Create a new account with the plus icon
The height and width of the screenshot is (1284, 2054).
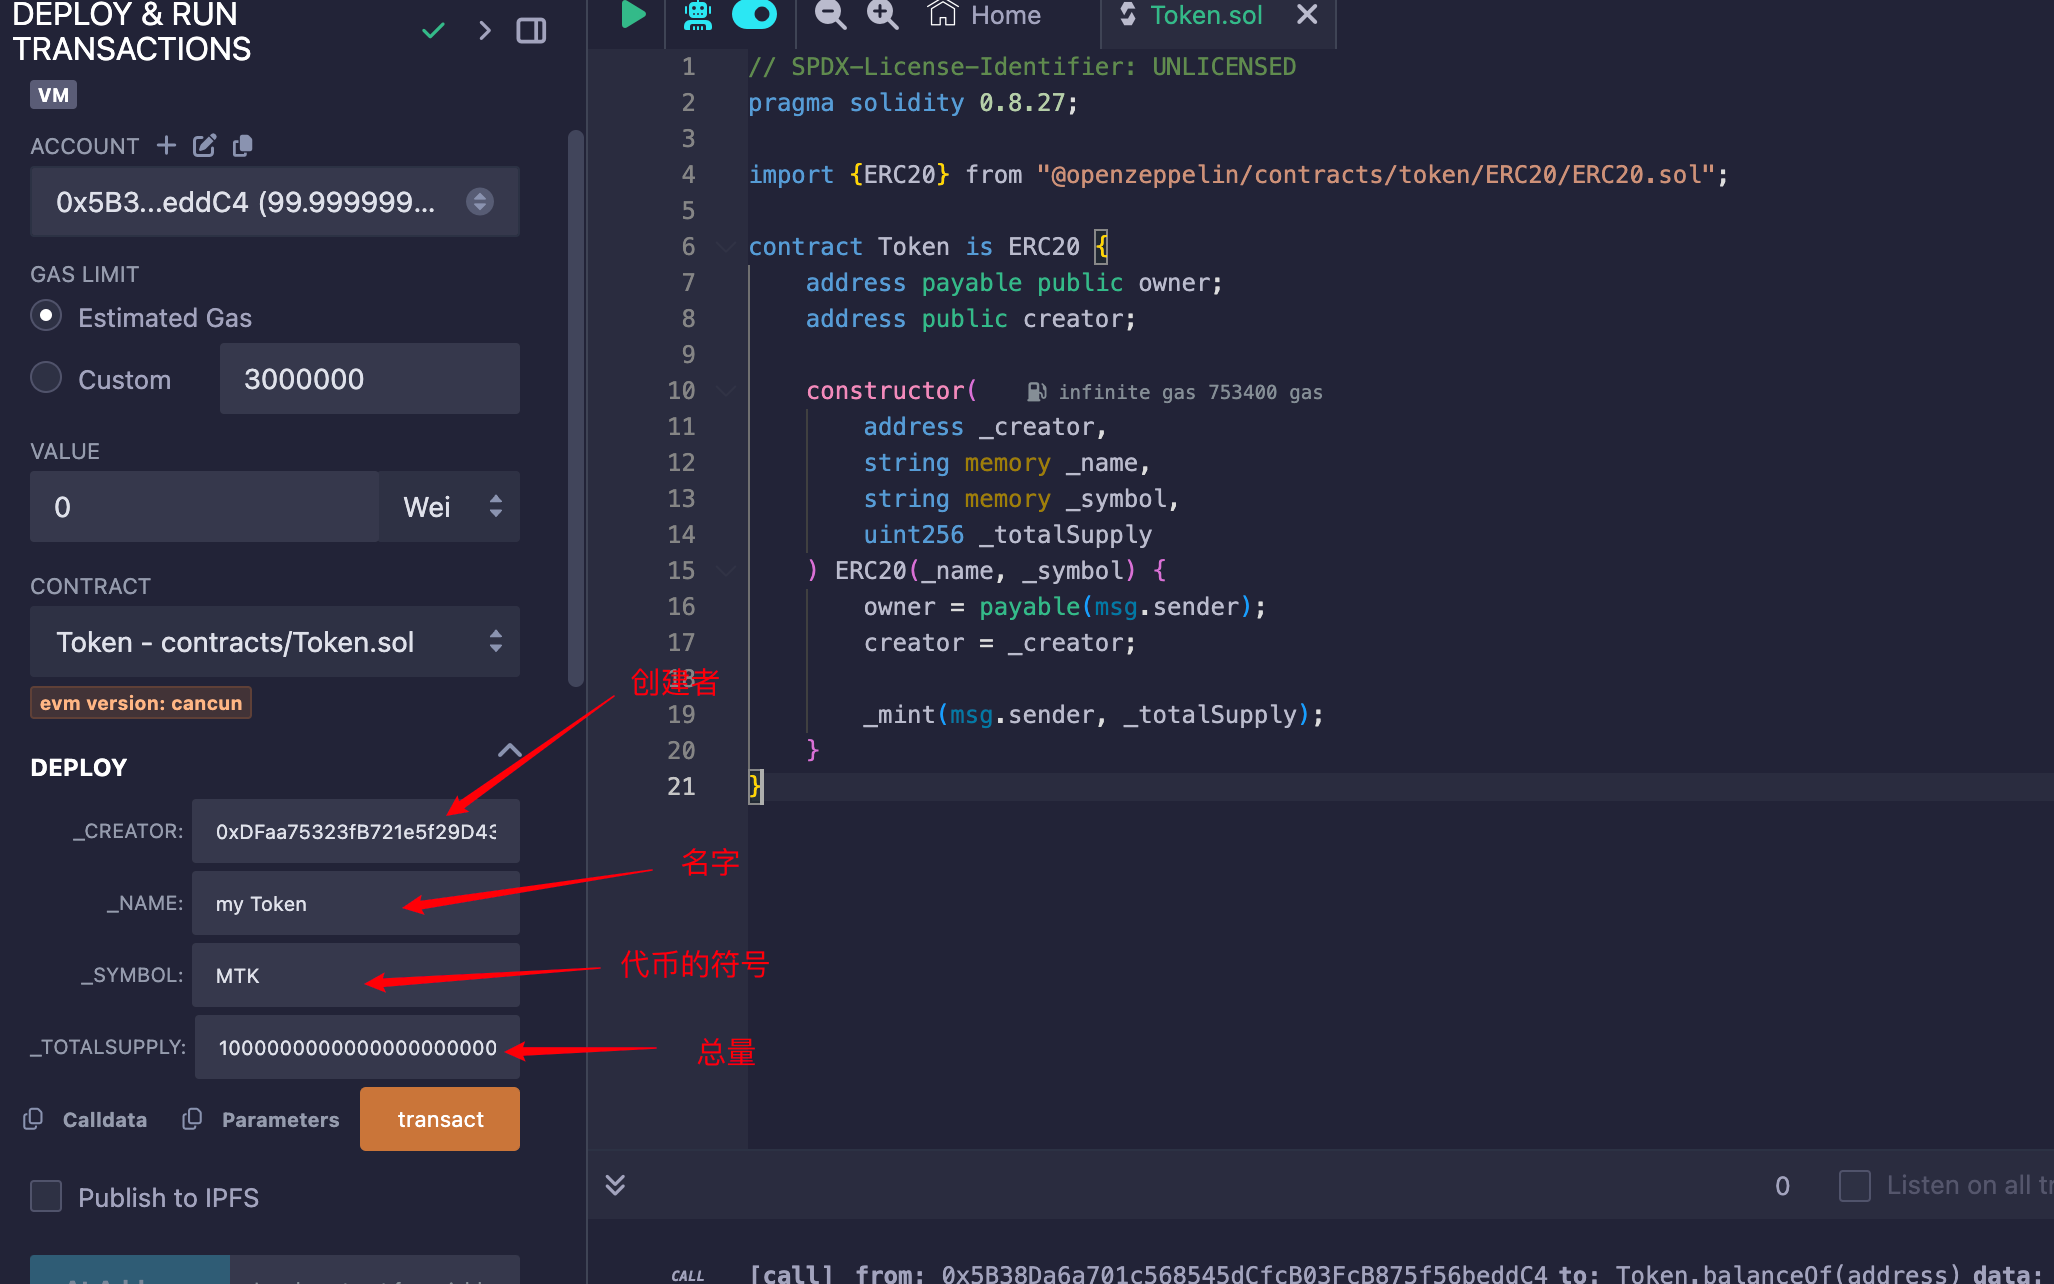166,146
